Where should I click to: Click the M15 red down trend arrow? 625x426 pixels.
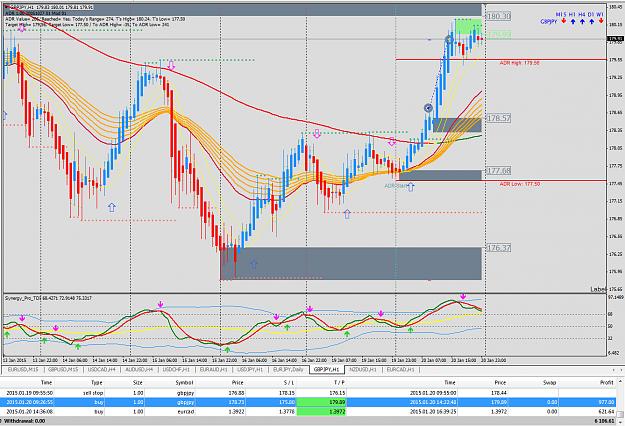coord(564,21)
